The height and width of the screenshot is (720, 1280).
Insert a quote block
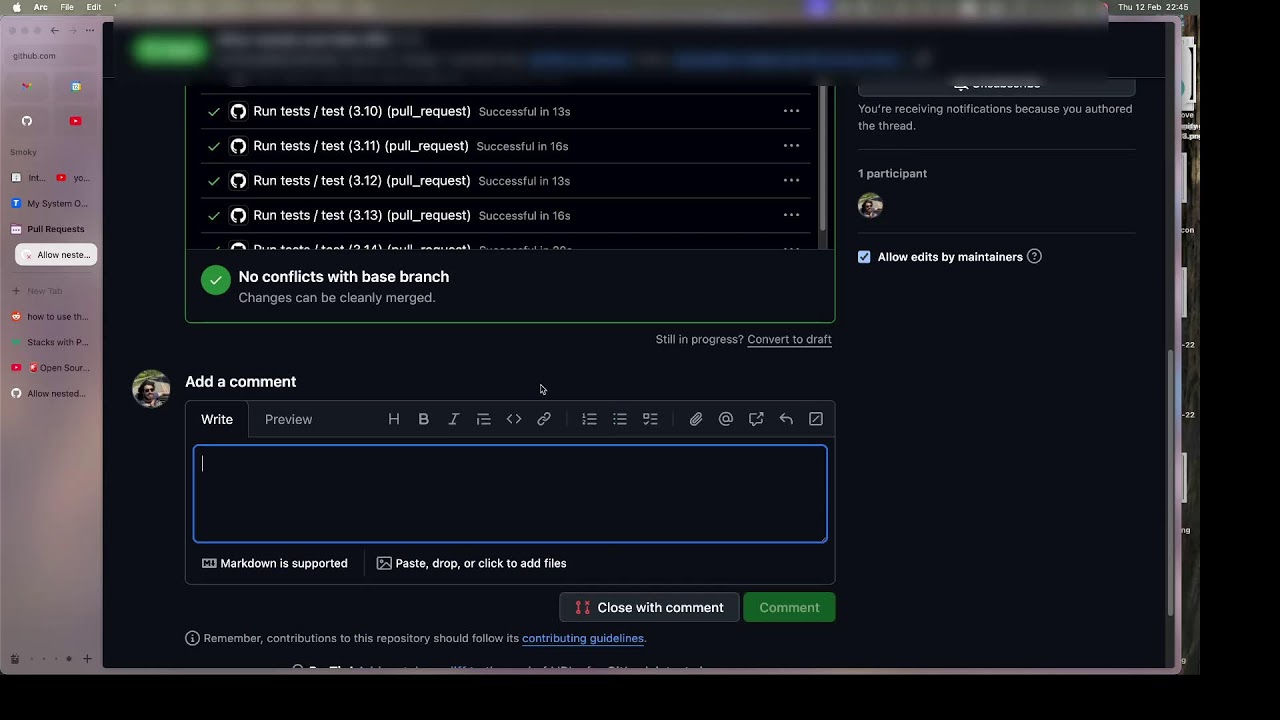(x=484, y=419)
